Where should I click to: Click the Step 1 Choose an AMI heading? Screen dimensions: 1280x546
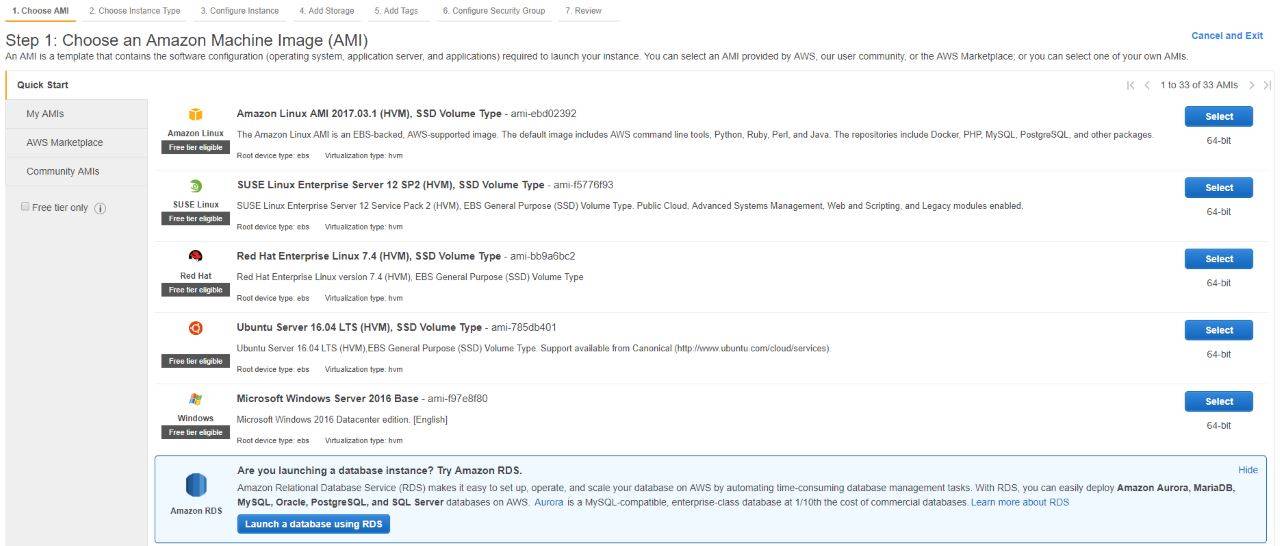(187, 41)
